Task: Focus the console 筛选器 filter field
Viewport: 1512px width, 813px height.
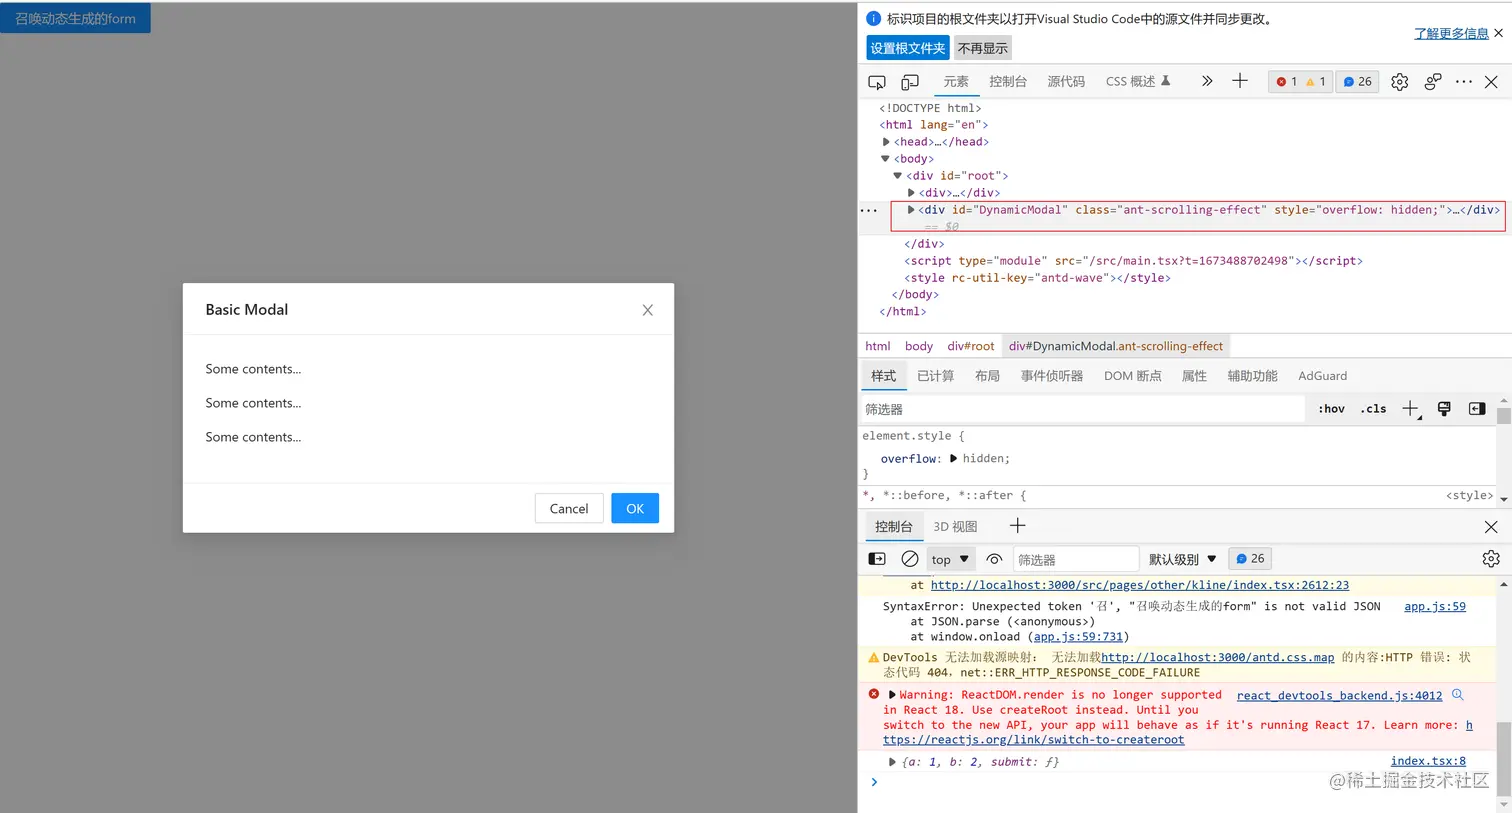Action: [1076, 560]
